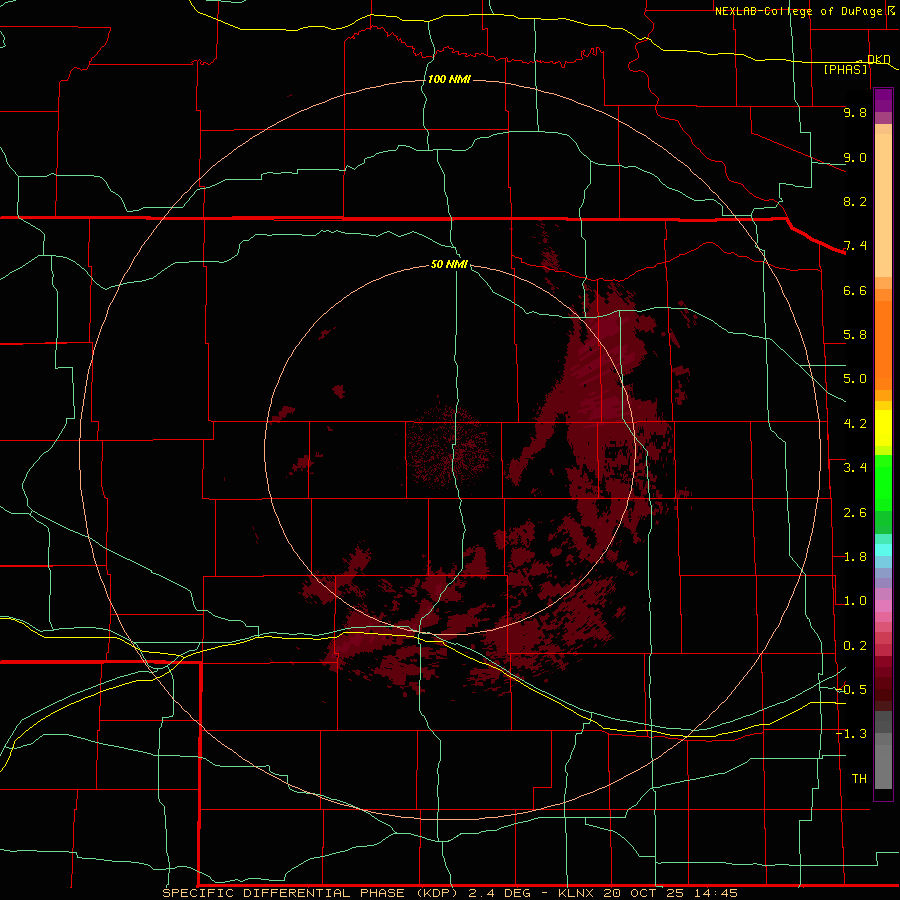Click the 7.4 value on the color scale

point(855,246)
